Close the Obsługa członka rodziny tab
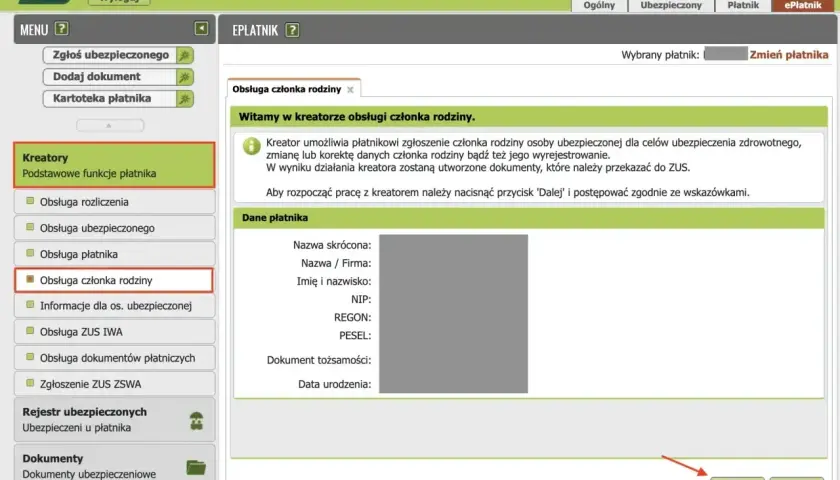The width and height of the screenshot is (840, 480). pyautogui.click(x=350, y=89)
